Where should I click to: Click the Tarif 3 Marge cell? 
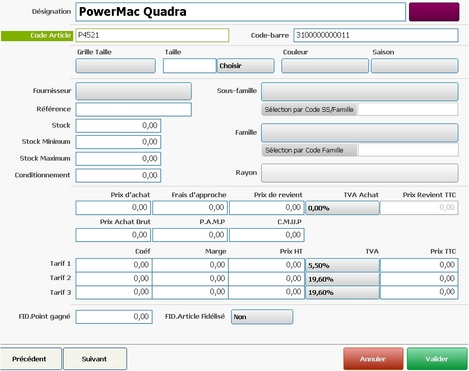pyautogui.click(x=190, y=292)
